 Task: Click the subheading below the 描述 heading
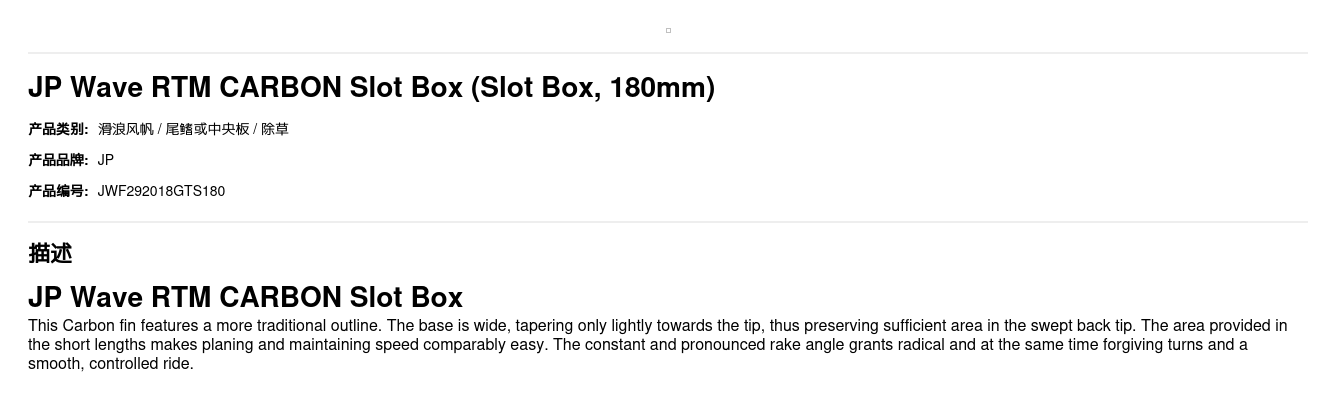(x=245, y=297)
